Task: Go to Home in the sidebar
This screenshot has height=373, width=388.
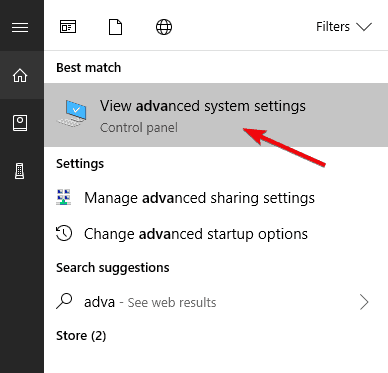Action: click(20, 75)
